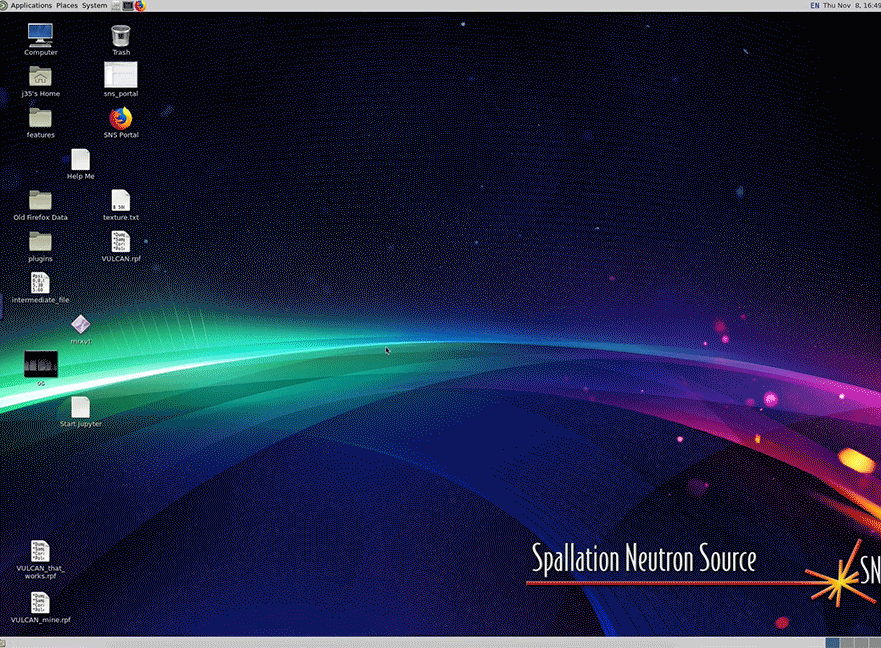Click the EN keyboard layout indicator
The width and height of the screenshot is (881, 648).
point(813,5)
